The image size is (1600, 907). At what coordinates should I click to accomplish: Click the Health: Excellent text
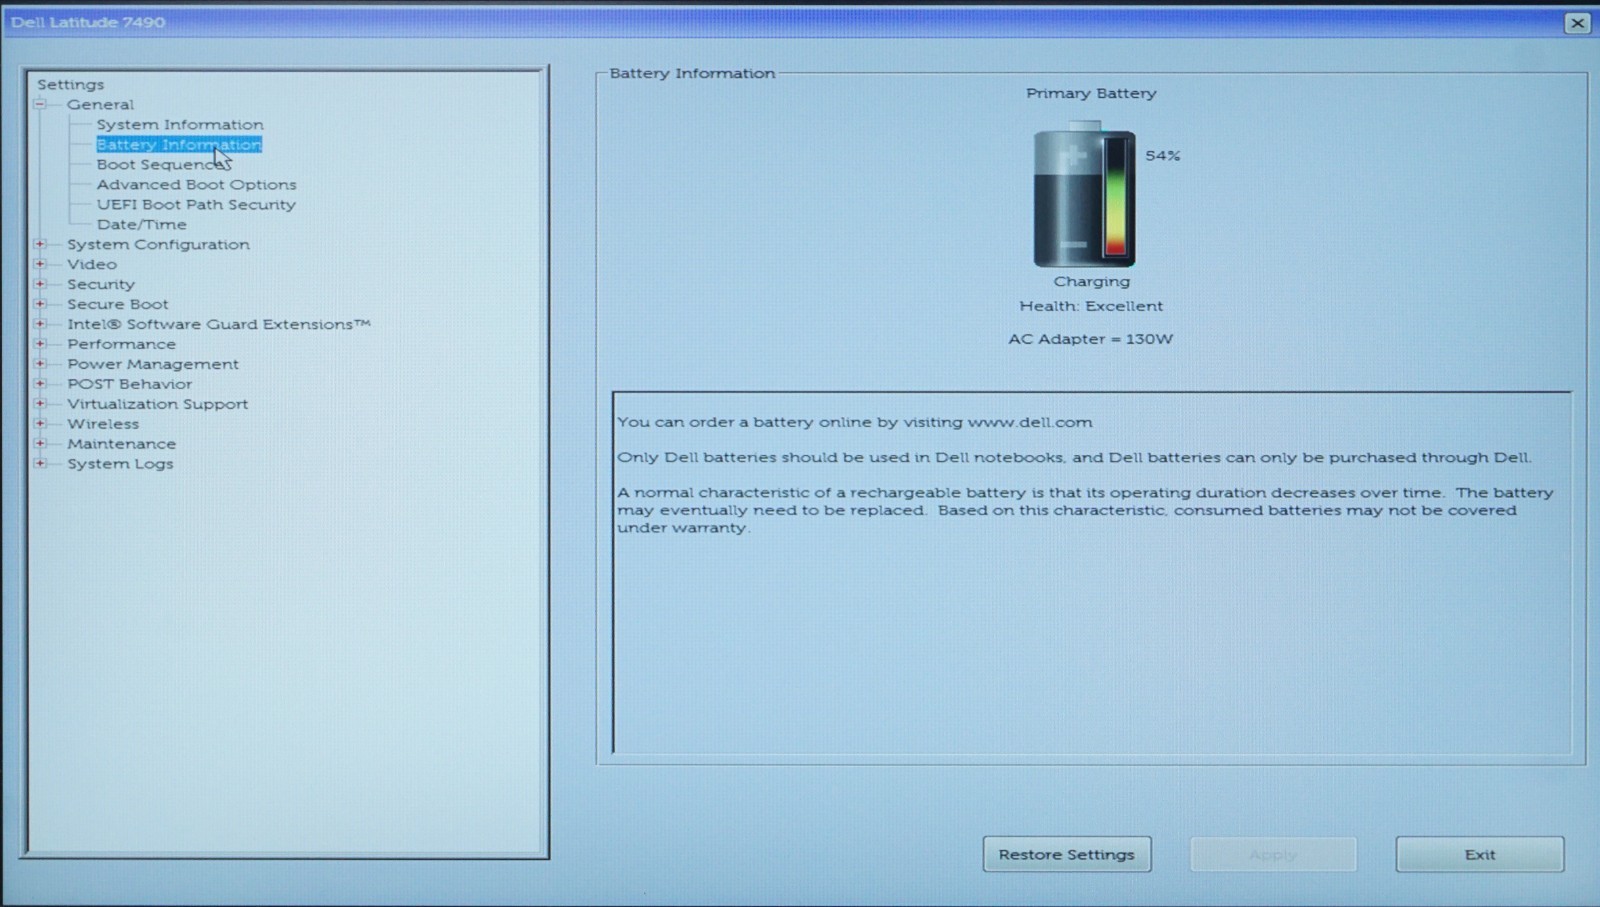(1091, 307)
